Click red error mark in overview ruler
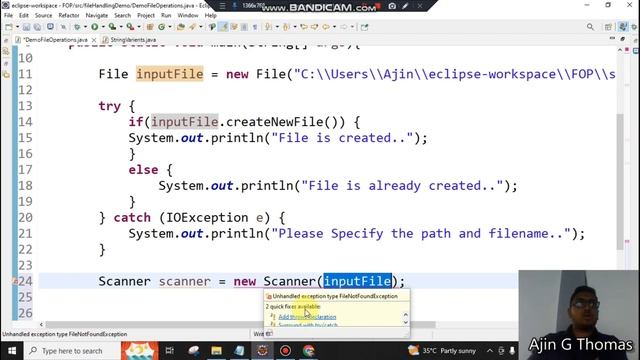Image resolution: width=640 pixels, height=360 pixels. (x=627, y=242)
